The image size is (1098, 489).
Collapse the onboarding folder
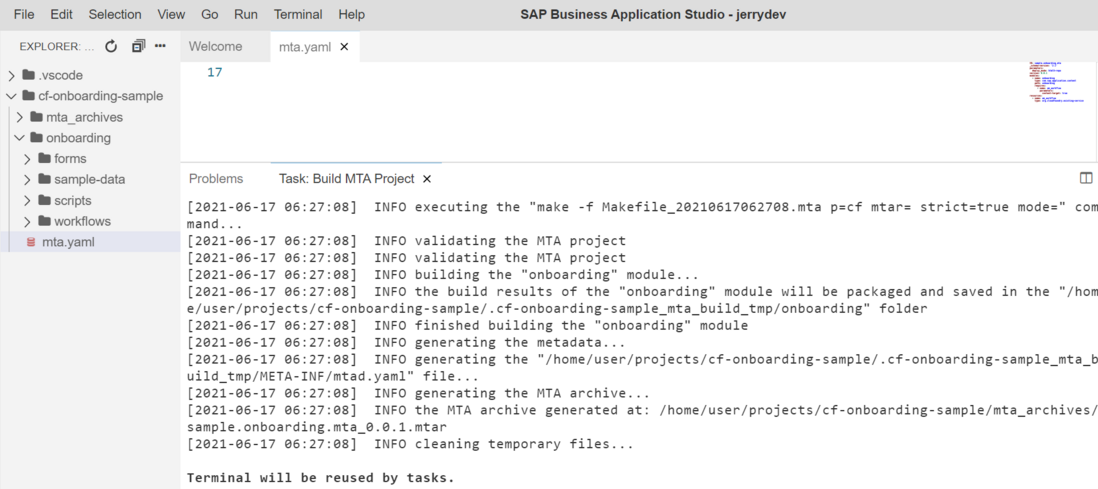20,138
